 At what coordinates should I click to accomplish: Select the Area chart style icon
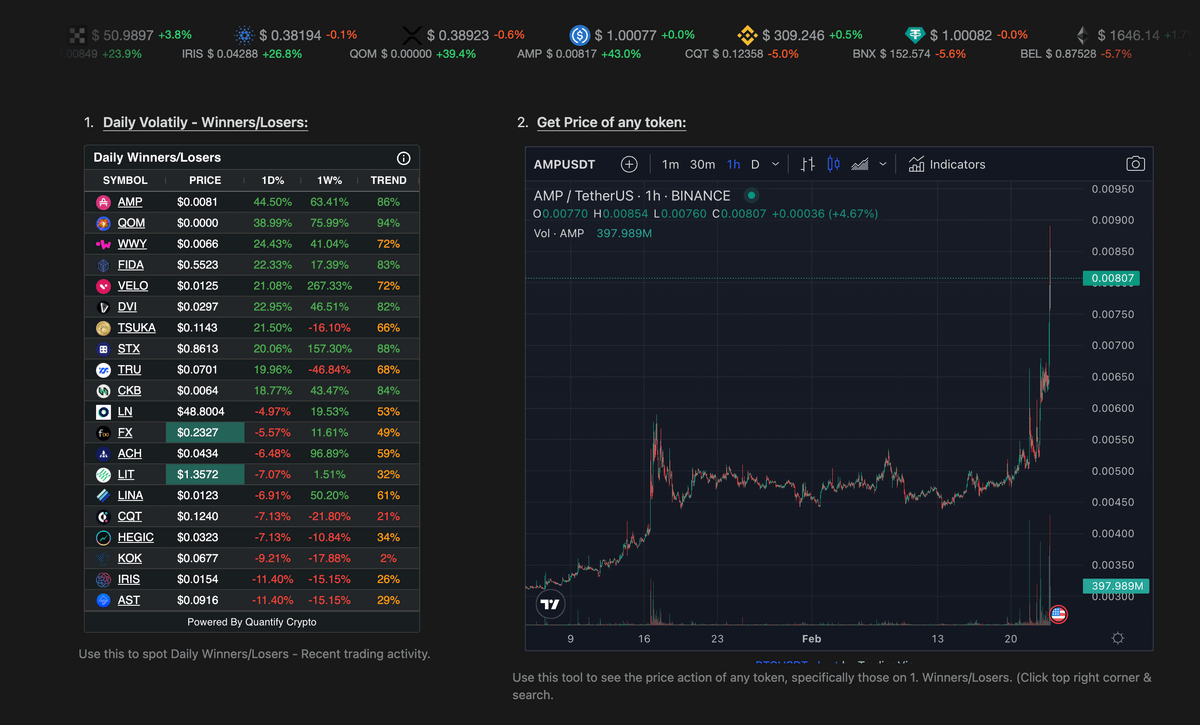[x=859, y=164]
